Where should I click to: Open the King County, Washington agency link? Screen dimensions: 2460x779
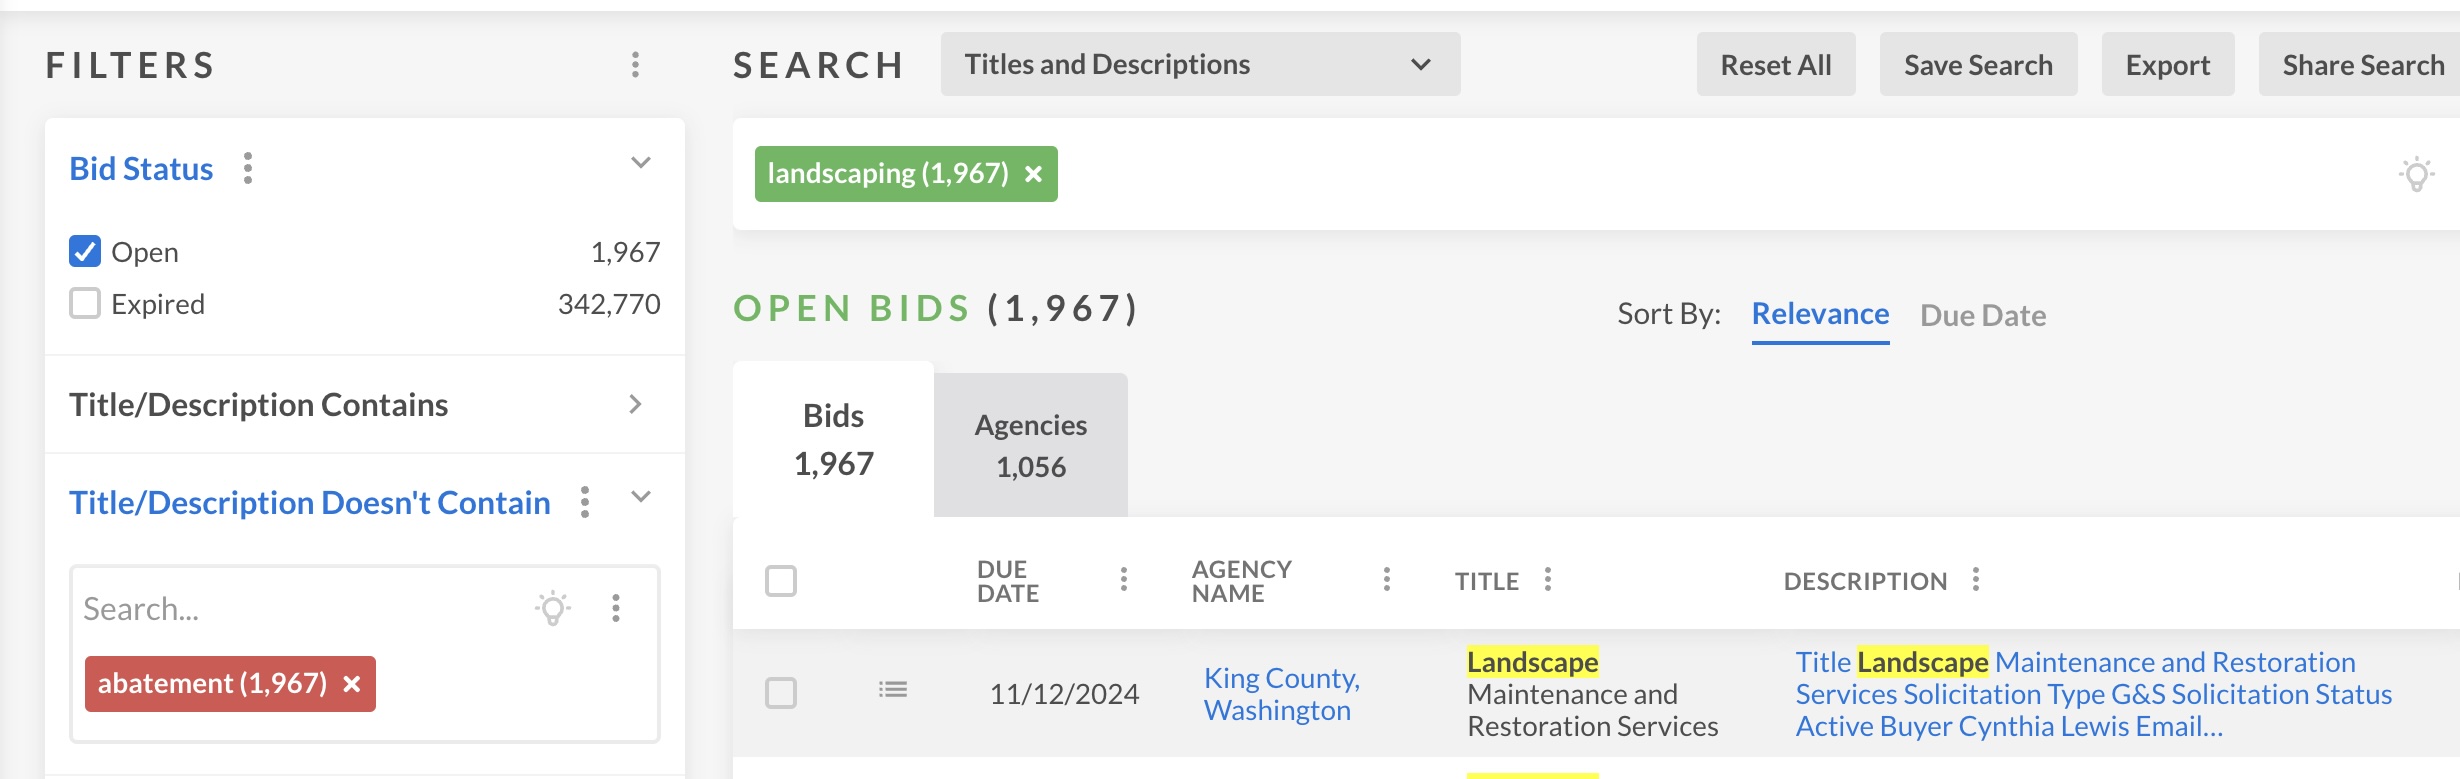coord(1281,694)
